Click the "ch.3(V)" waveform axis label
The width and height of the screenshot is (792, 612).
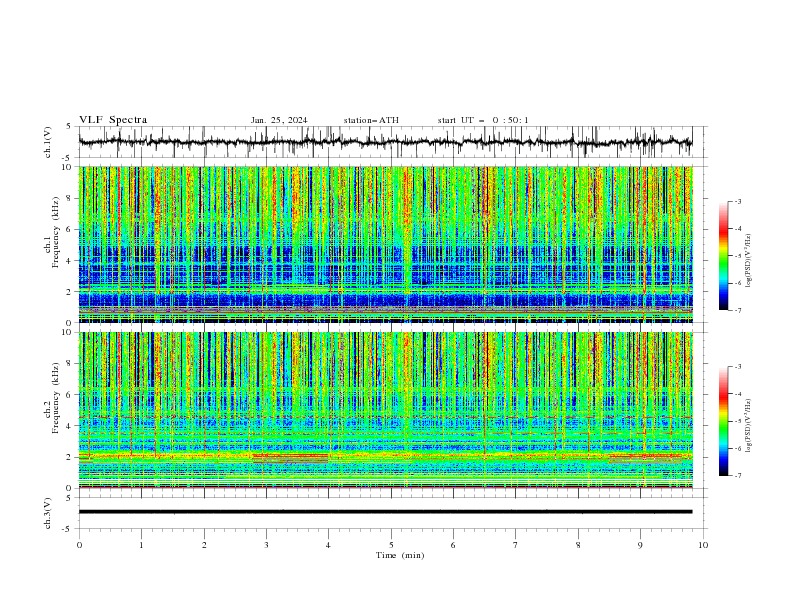point(48,513)
